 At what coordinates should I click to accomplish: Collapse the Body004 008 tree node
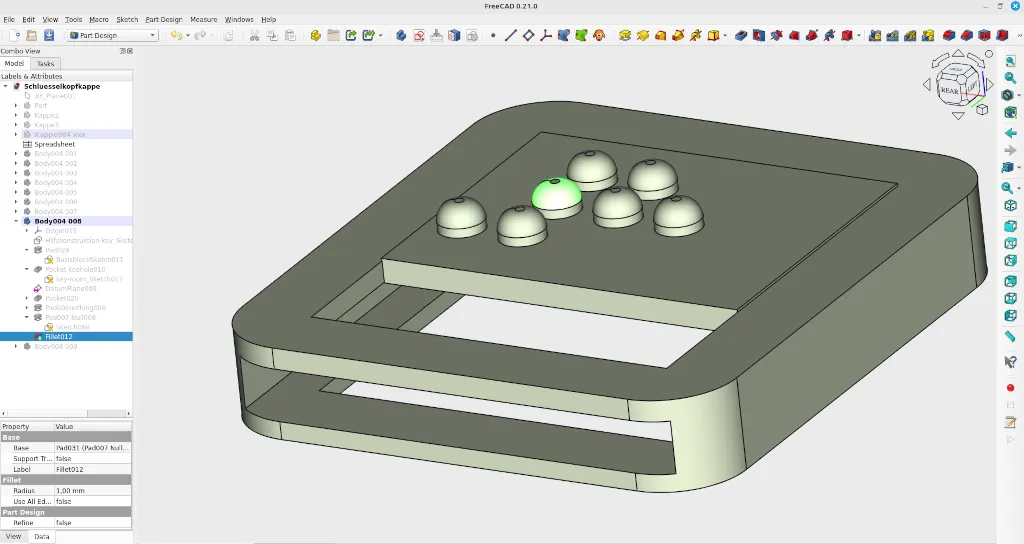tap(16, 221)
